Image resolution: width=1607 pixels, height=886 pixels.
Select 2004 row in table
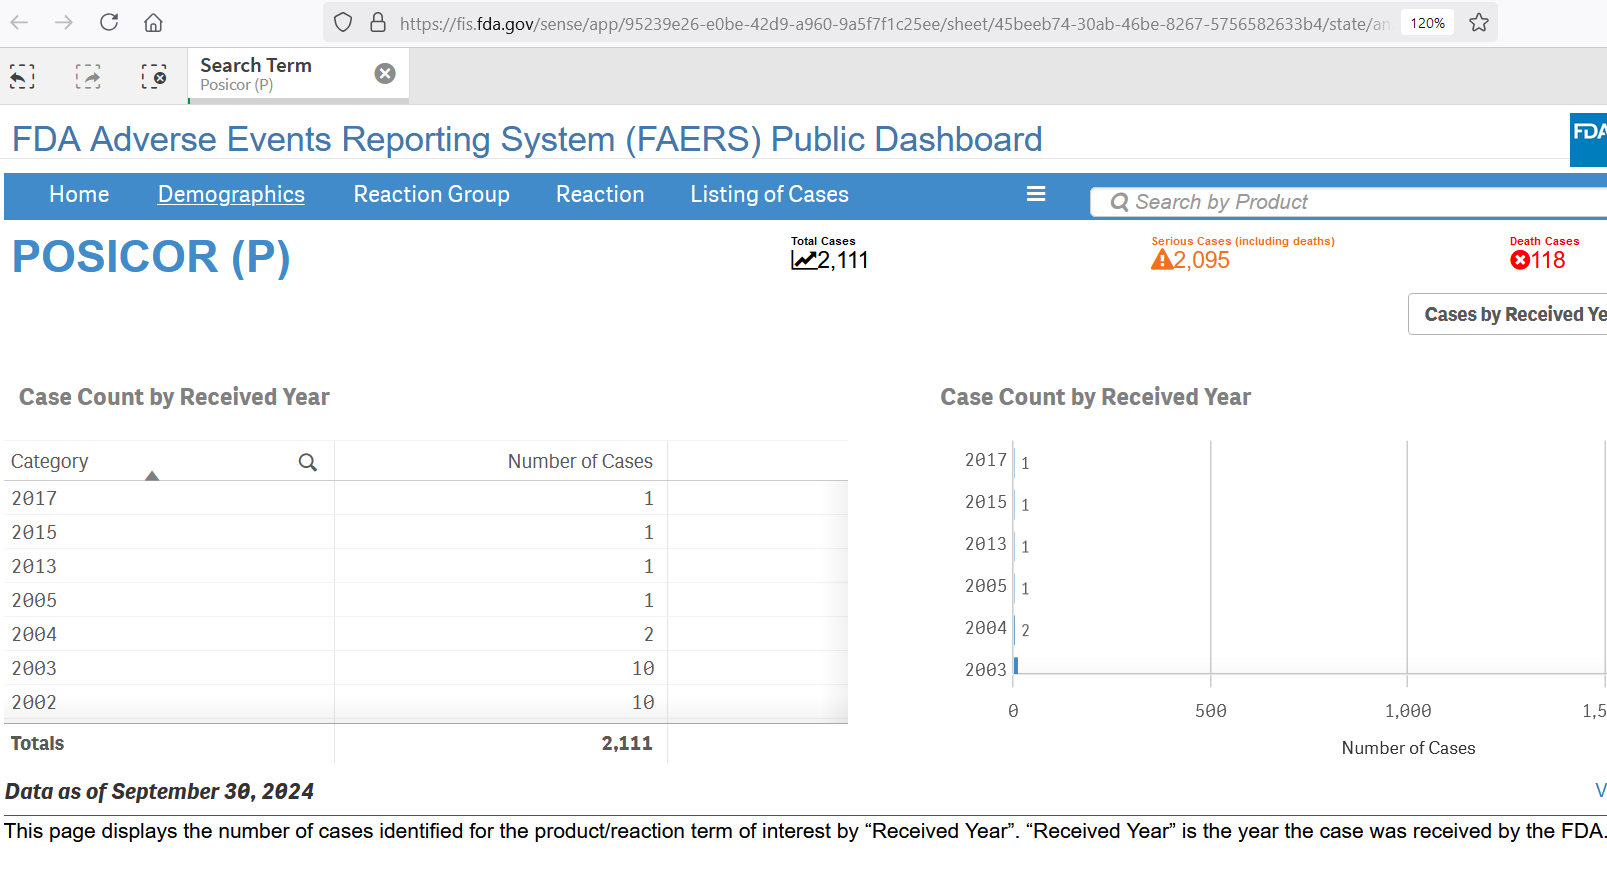pyautogui.click(x=426, y=634)
